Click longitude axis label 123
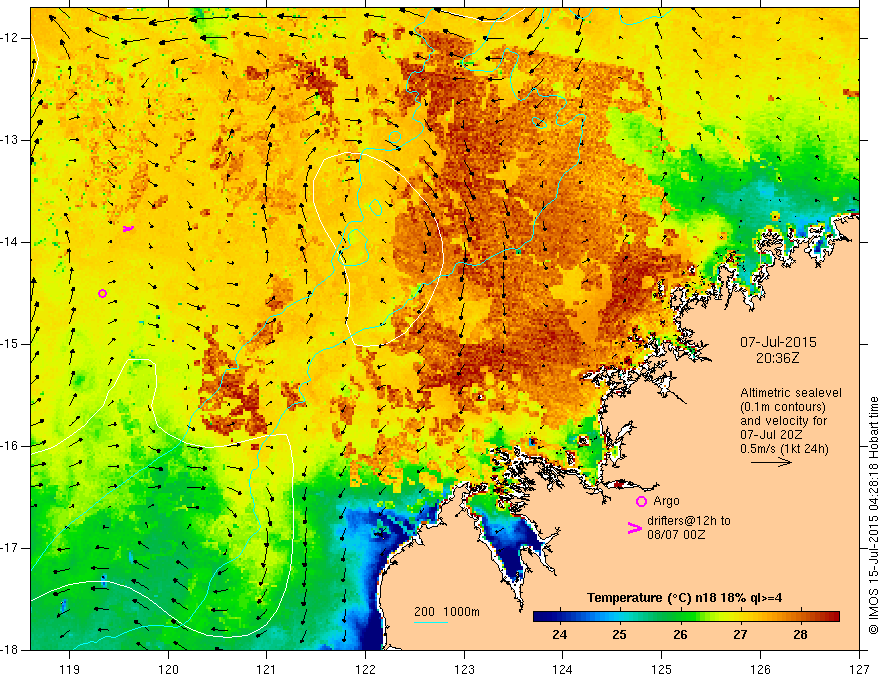 [x=464, y=669]
